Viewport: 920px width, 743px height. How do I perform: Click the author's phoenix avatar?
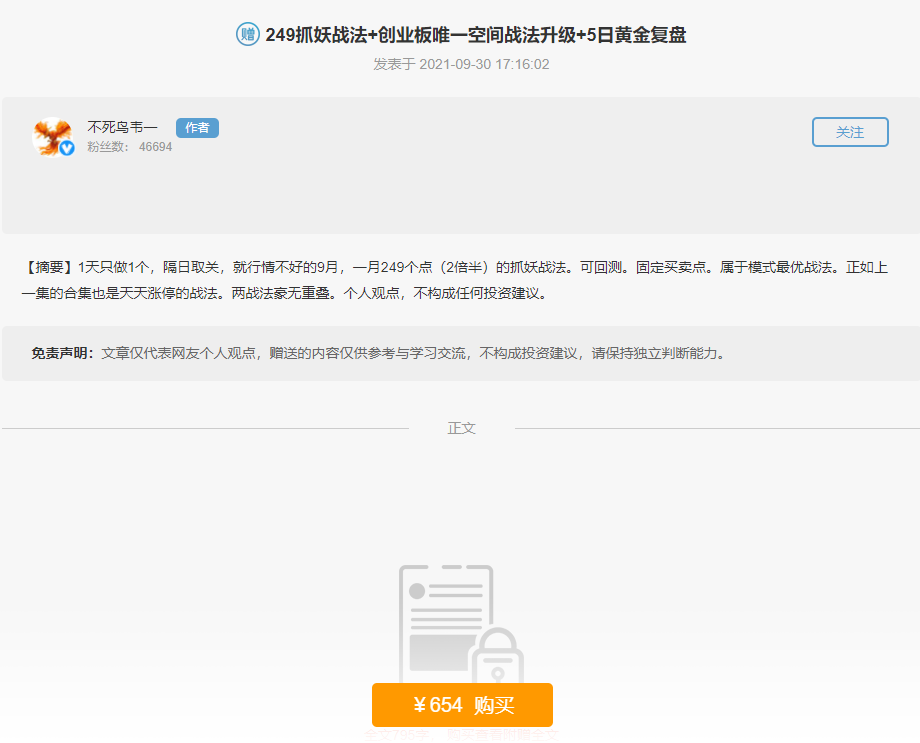click(x=51, y=137)
